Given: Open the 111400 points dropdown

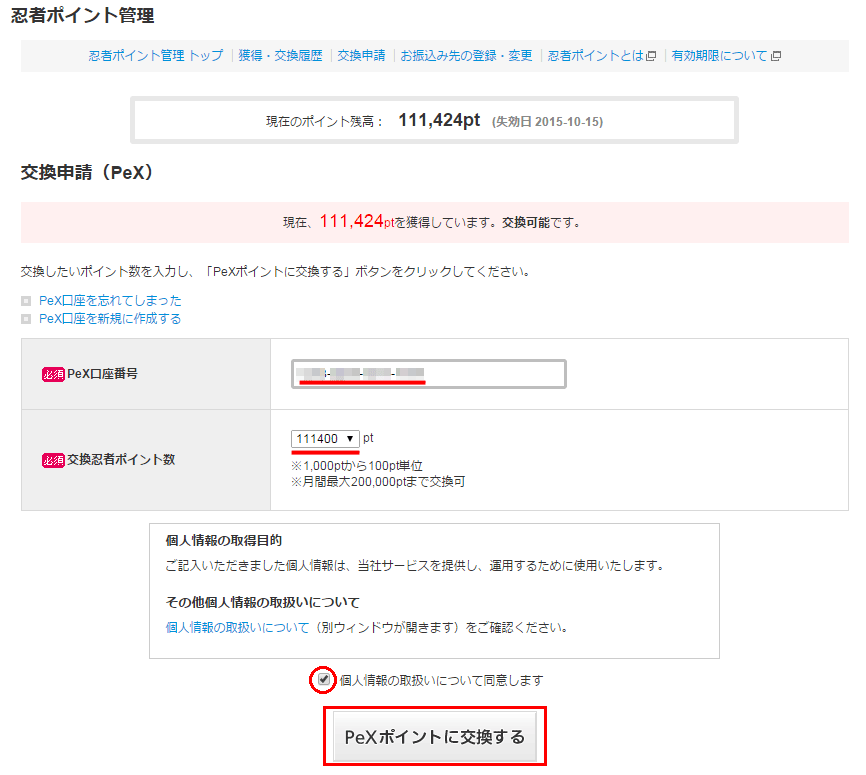Looking at the screenshot, I should click(325, 439).
